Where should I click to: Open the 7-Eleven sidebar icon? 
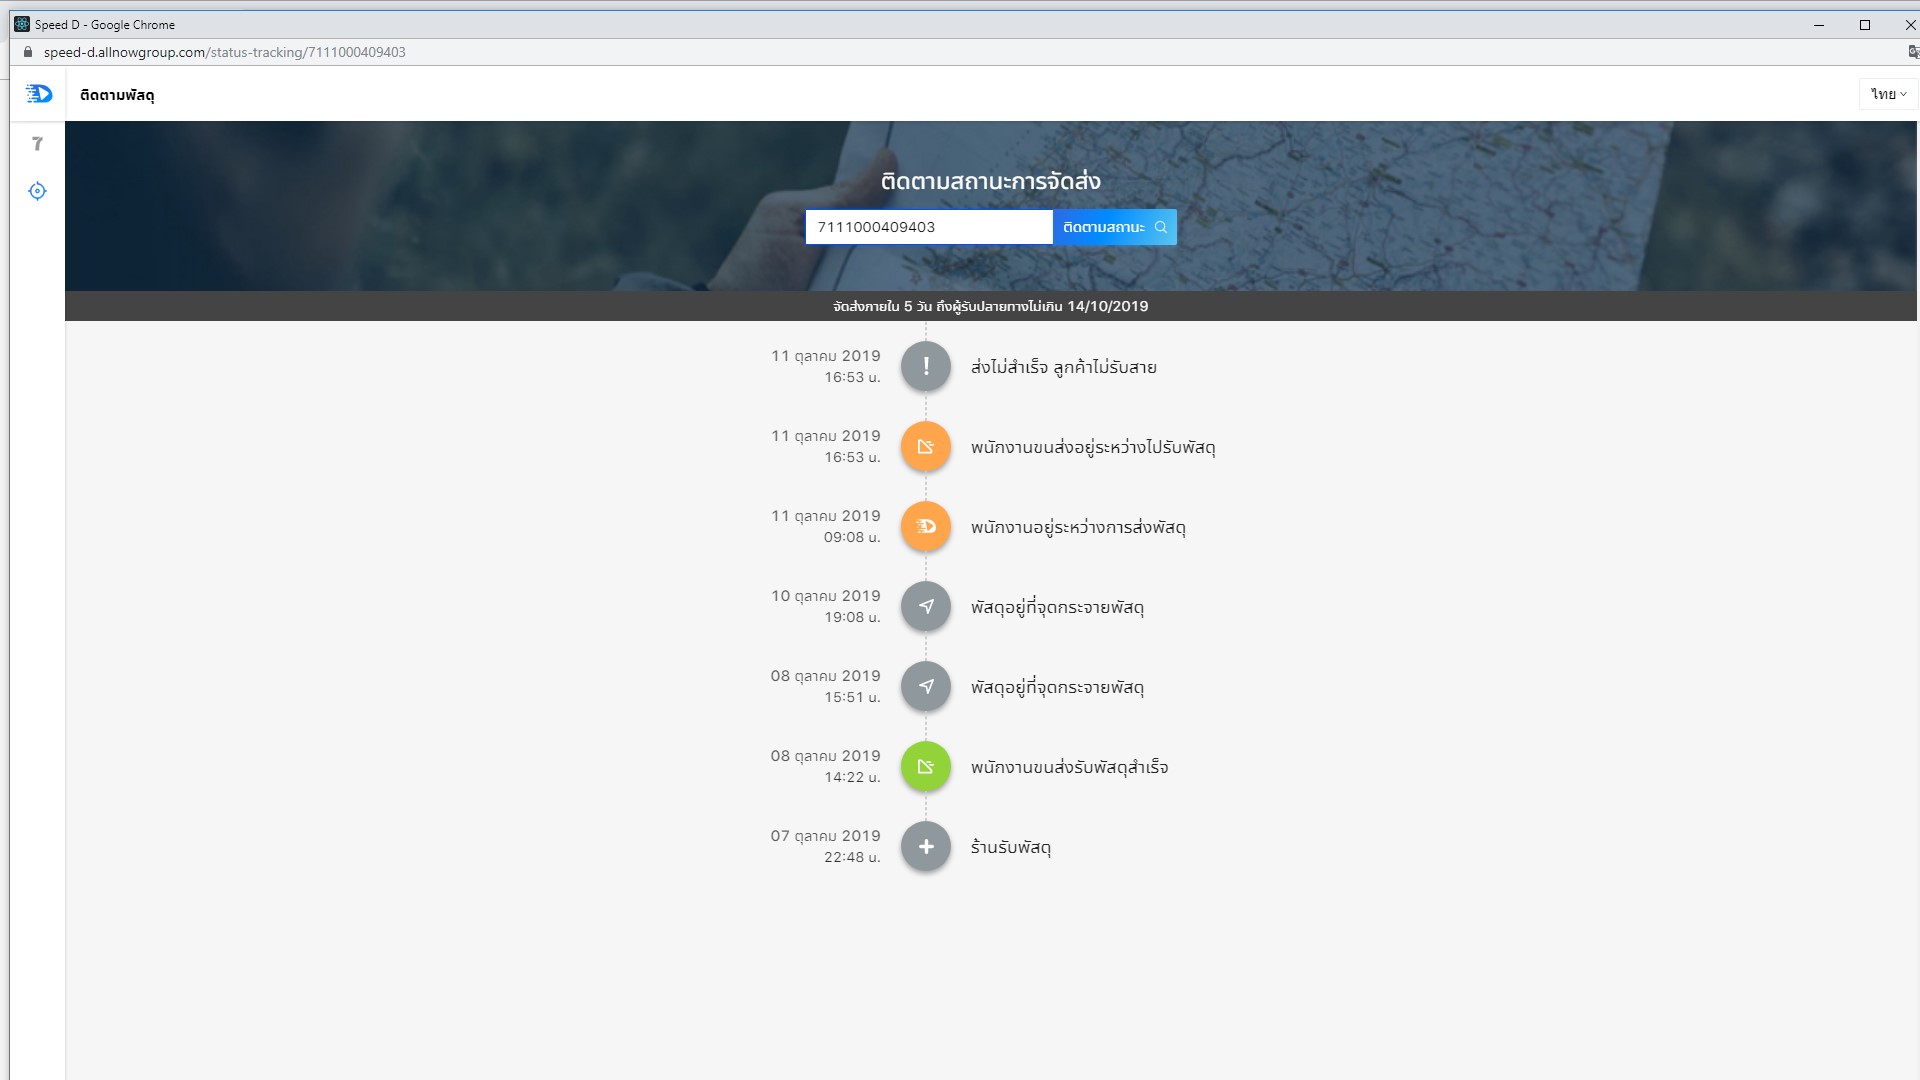[38, 144]
